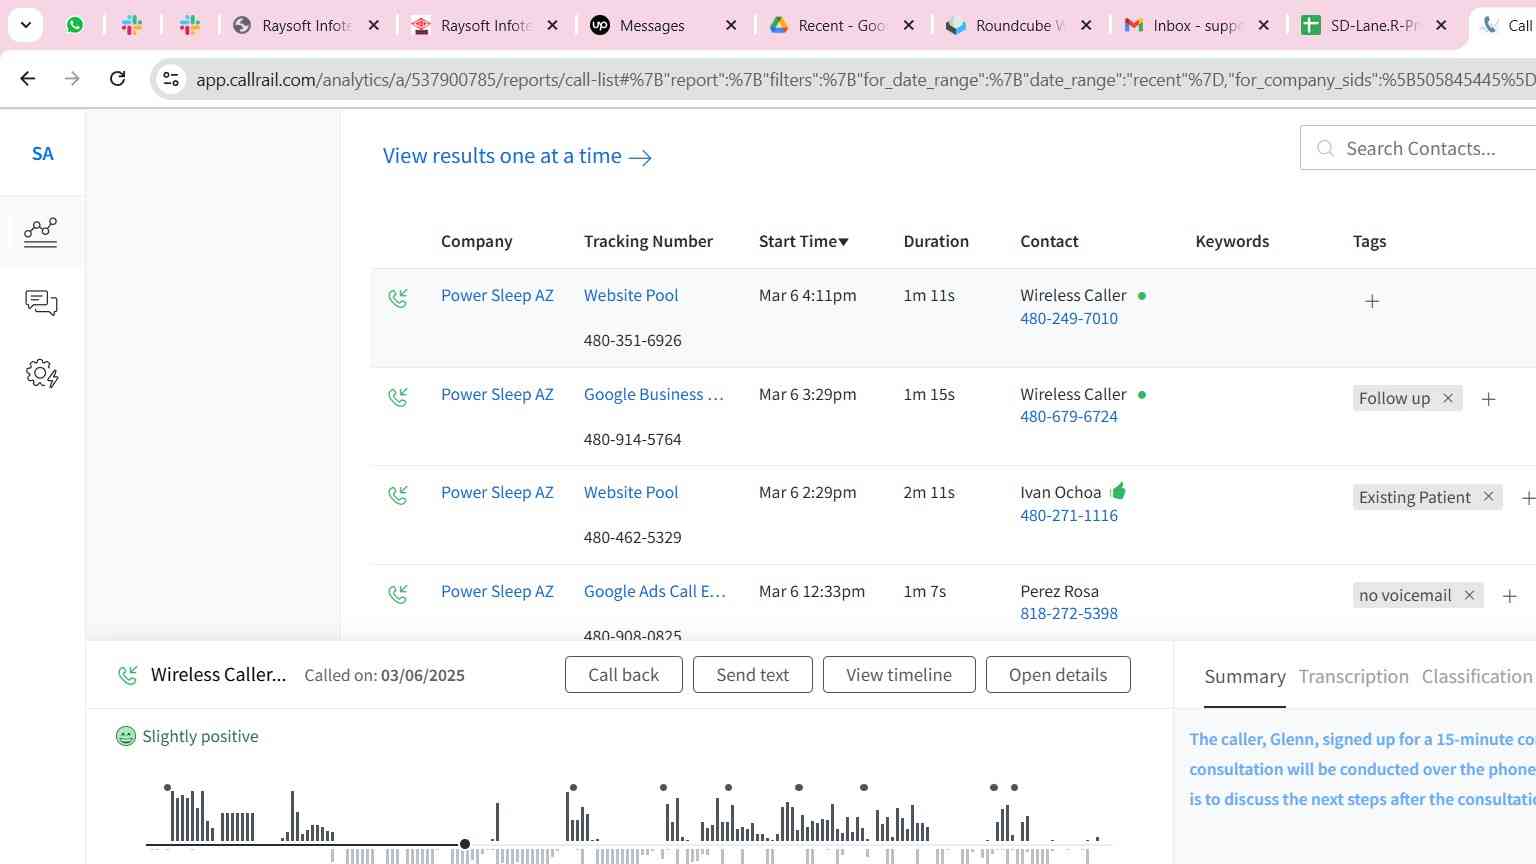Click the Send text button
This screenshot has height=864, width=1536.
753,675
